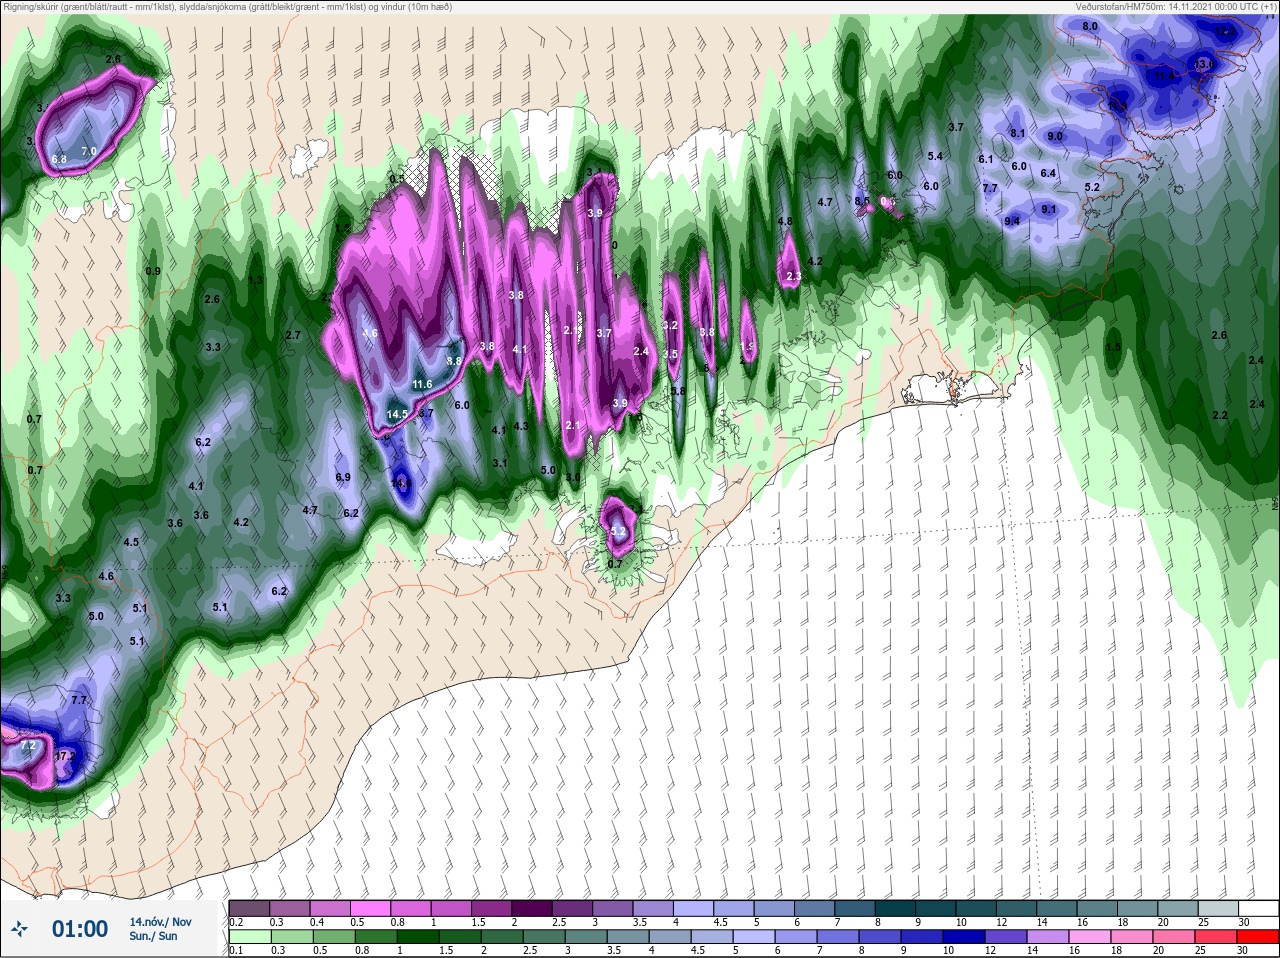Click the 9.0 value on the map
This screenshot has height=958, width=1280.
coord(1054,136)
